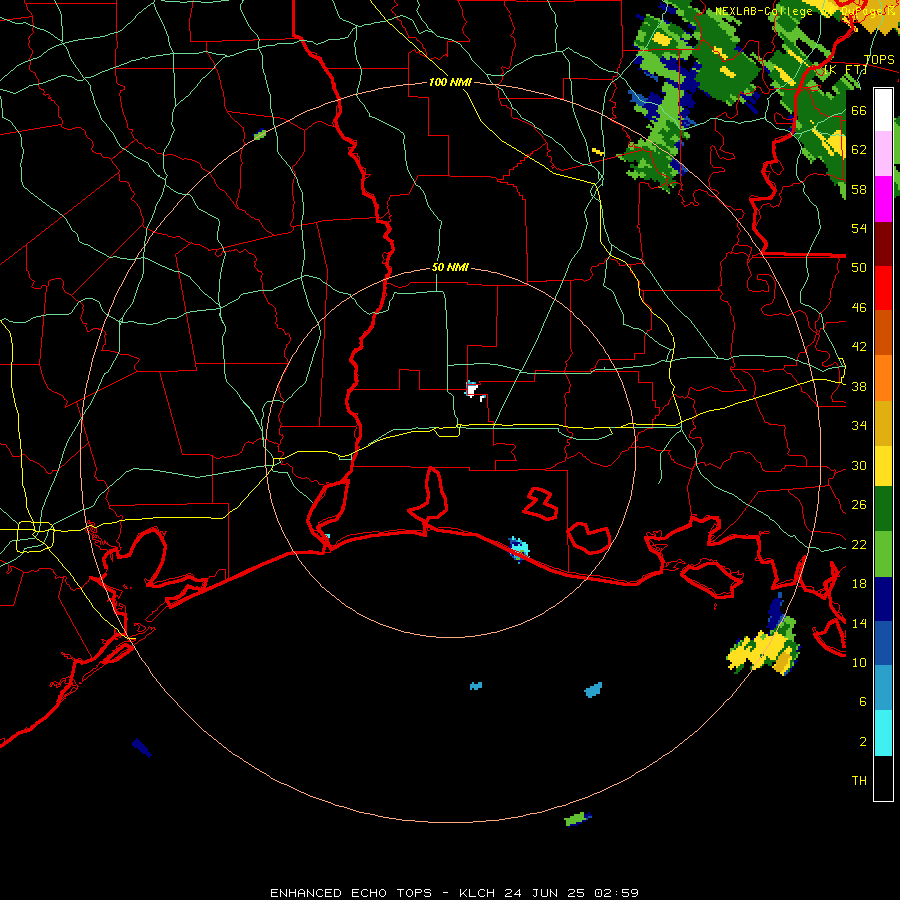Click legend value '62'
The width and height of the screenshot is (900, 900).
pos(859,150)
